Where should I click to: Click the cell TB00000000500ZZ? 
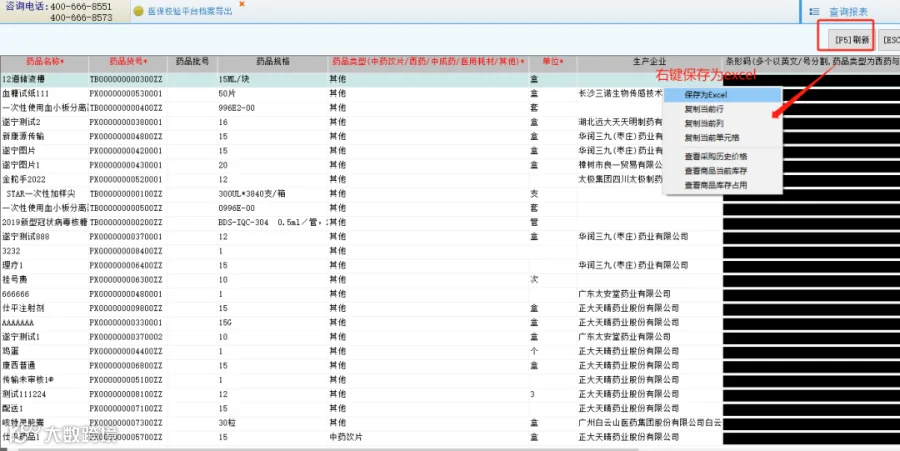pyautogui.click(x=128, y=208)
